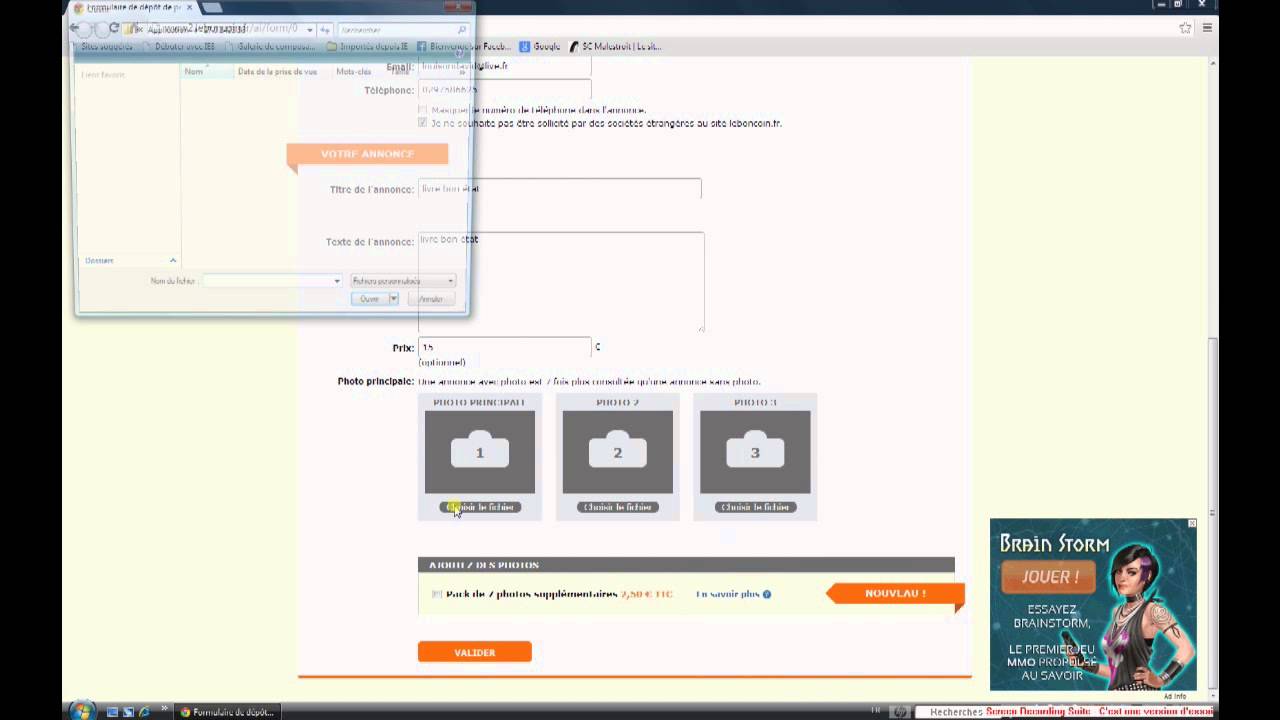This screenshot has width=1280, height=720.
Task: Close the Formulaire de dépôt browser tab
Action: 189,8
